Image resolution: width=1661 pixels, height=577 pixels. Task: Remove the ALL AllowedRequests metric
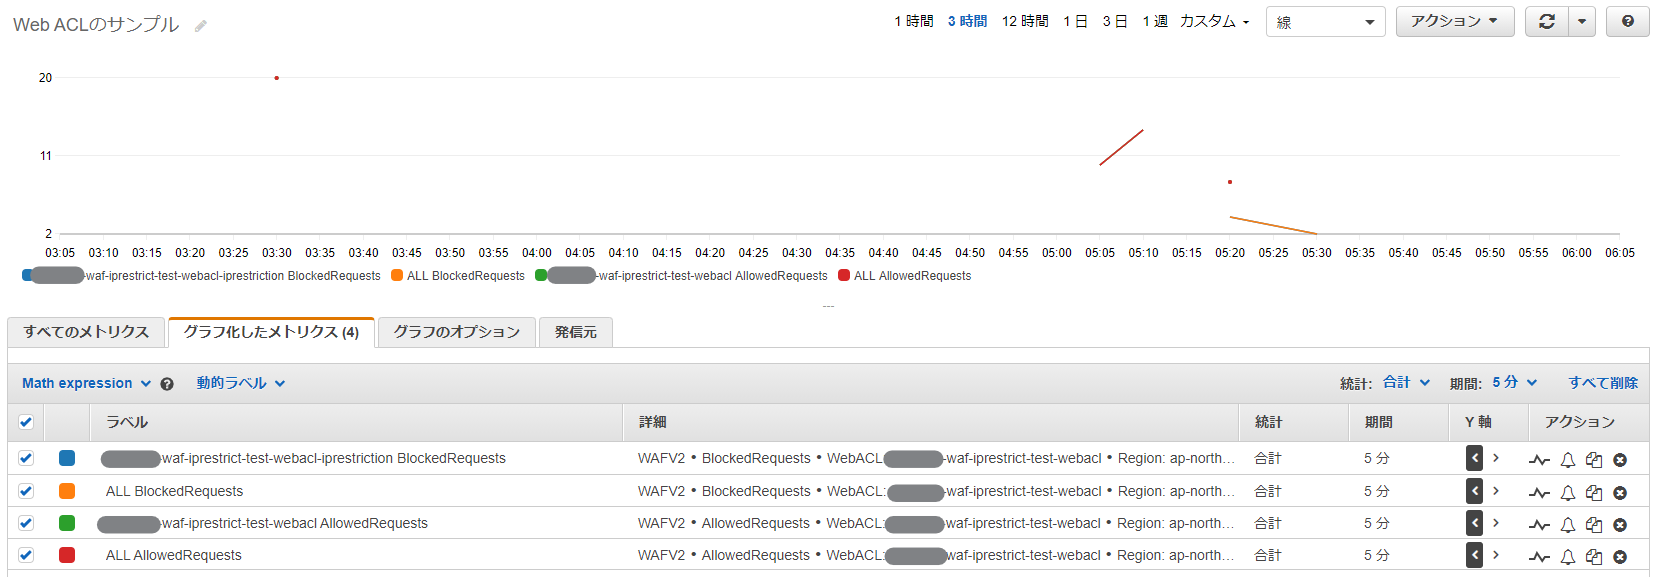pos(1620,557)
